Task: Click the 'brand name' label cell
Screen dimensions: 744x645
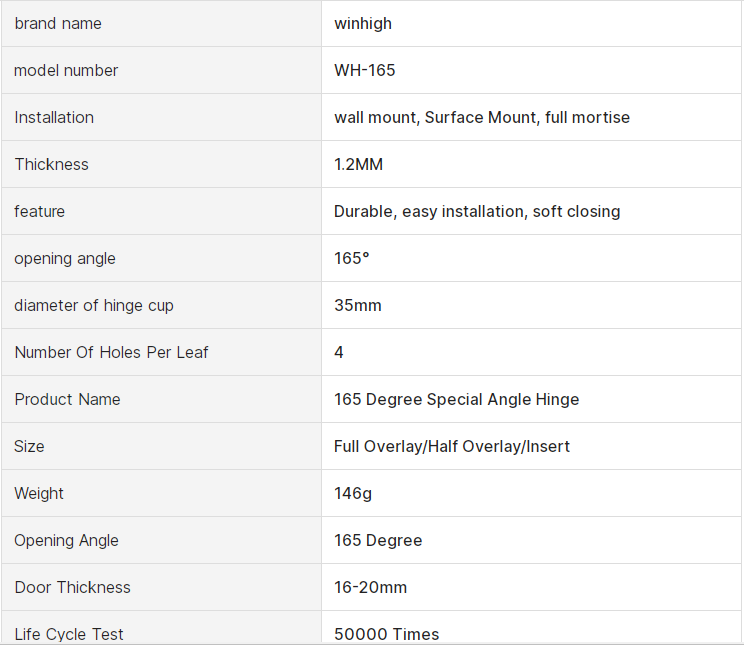Action: [58, 23]
